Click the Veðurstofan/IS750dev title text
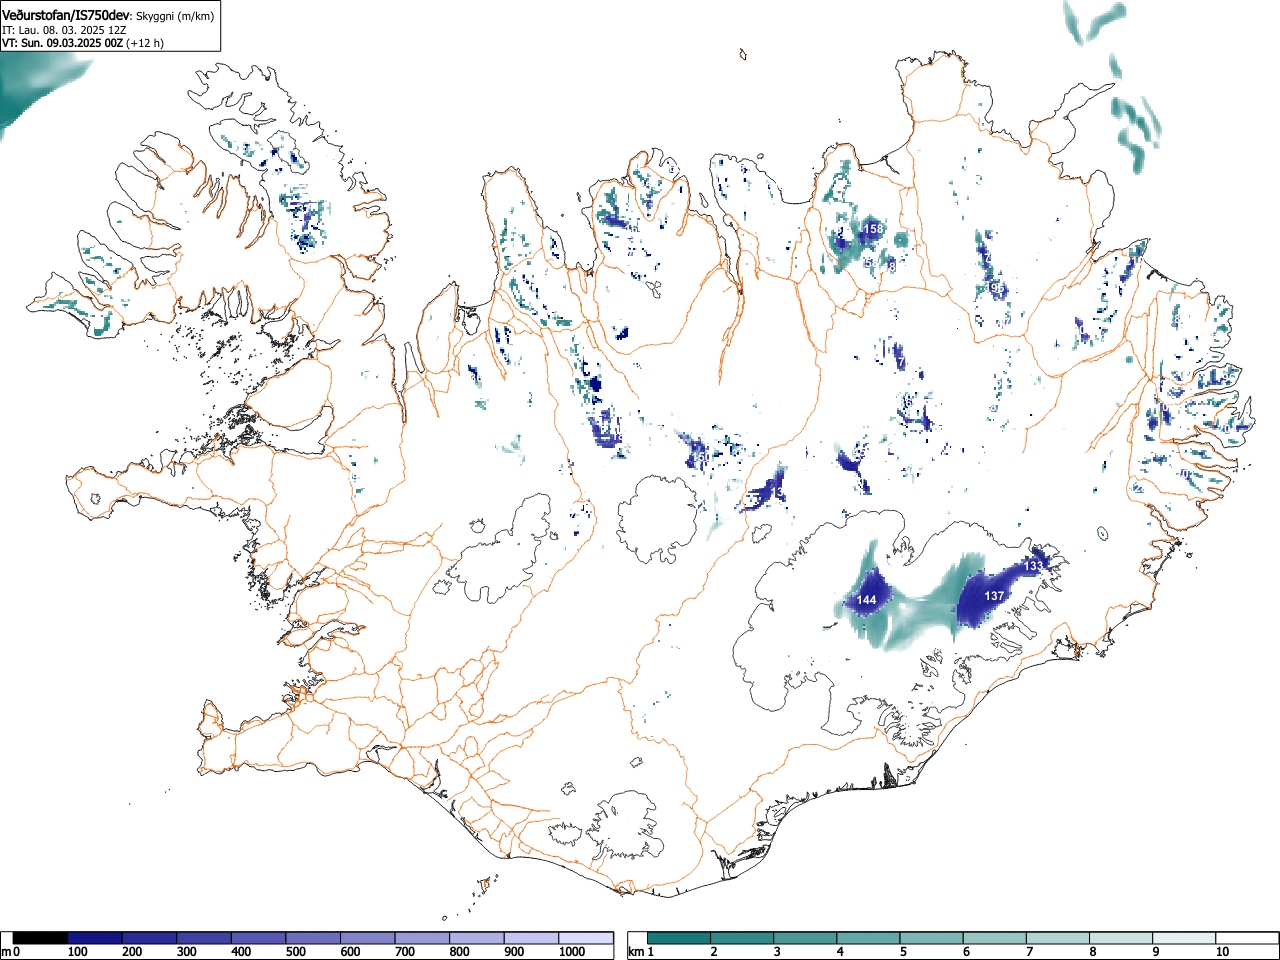Image resolution: width=1280 pixels, height=960 pixels. (x=66, y=14)
